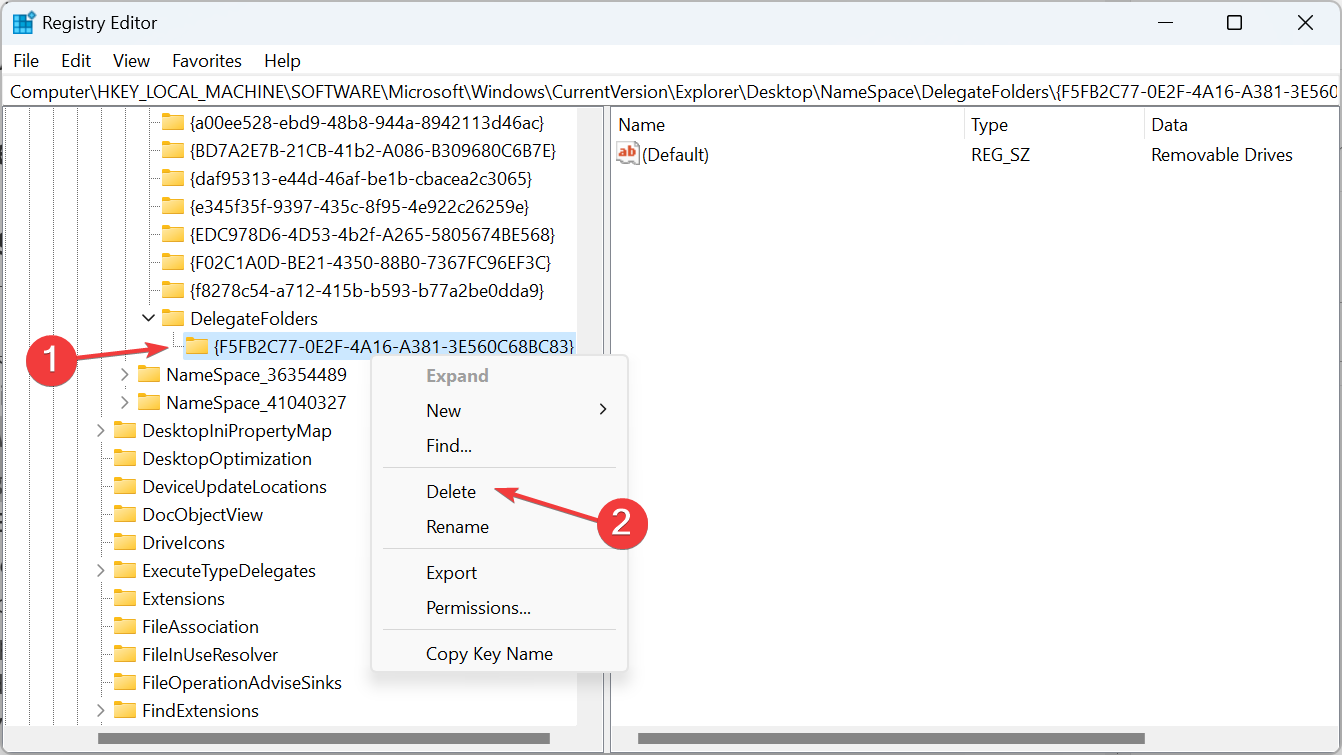Open the Favorites menu

[207, 61]
